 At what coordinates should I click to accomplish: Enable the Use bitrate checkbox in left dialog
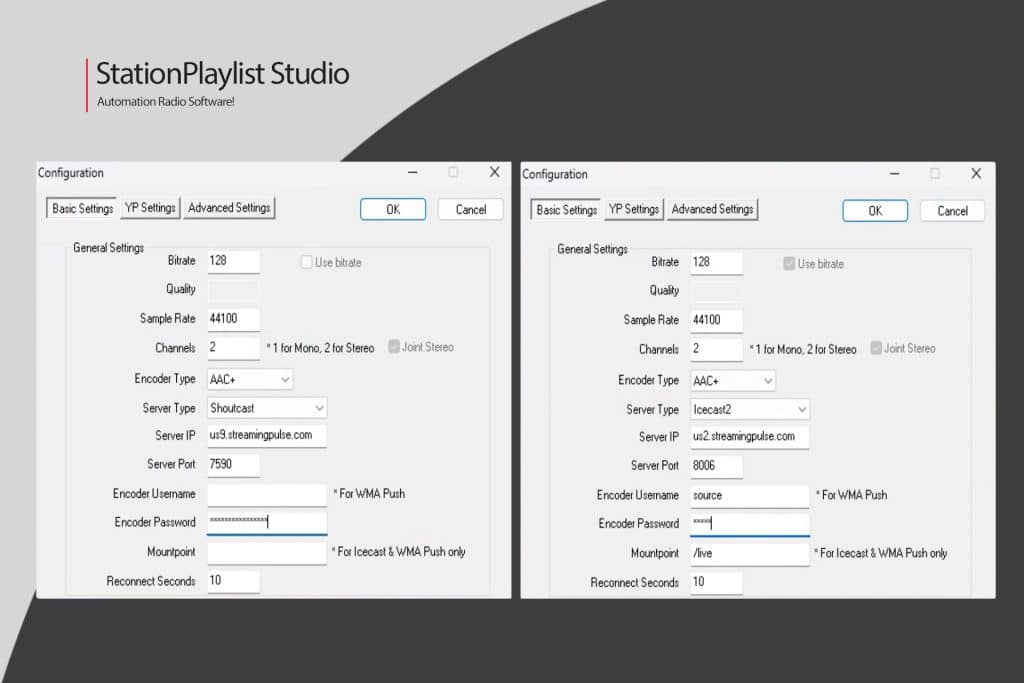(305, 262)
